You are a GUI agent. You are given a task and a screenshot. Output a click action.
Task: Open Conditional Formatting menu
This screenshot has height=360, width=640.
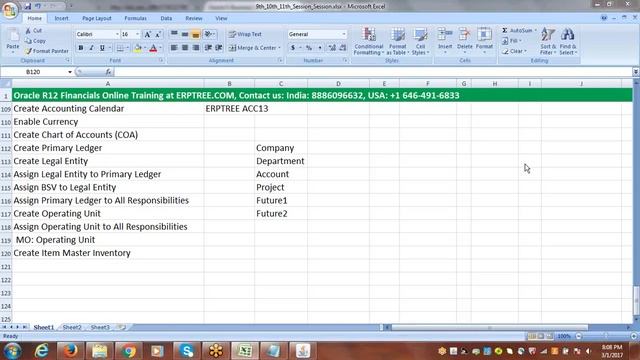[x=369, y=41]
